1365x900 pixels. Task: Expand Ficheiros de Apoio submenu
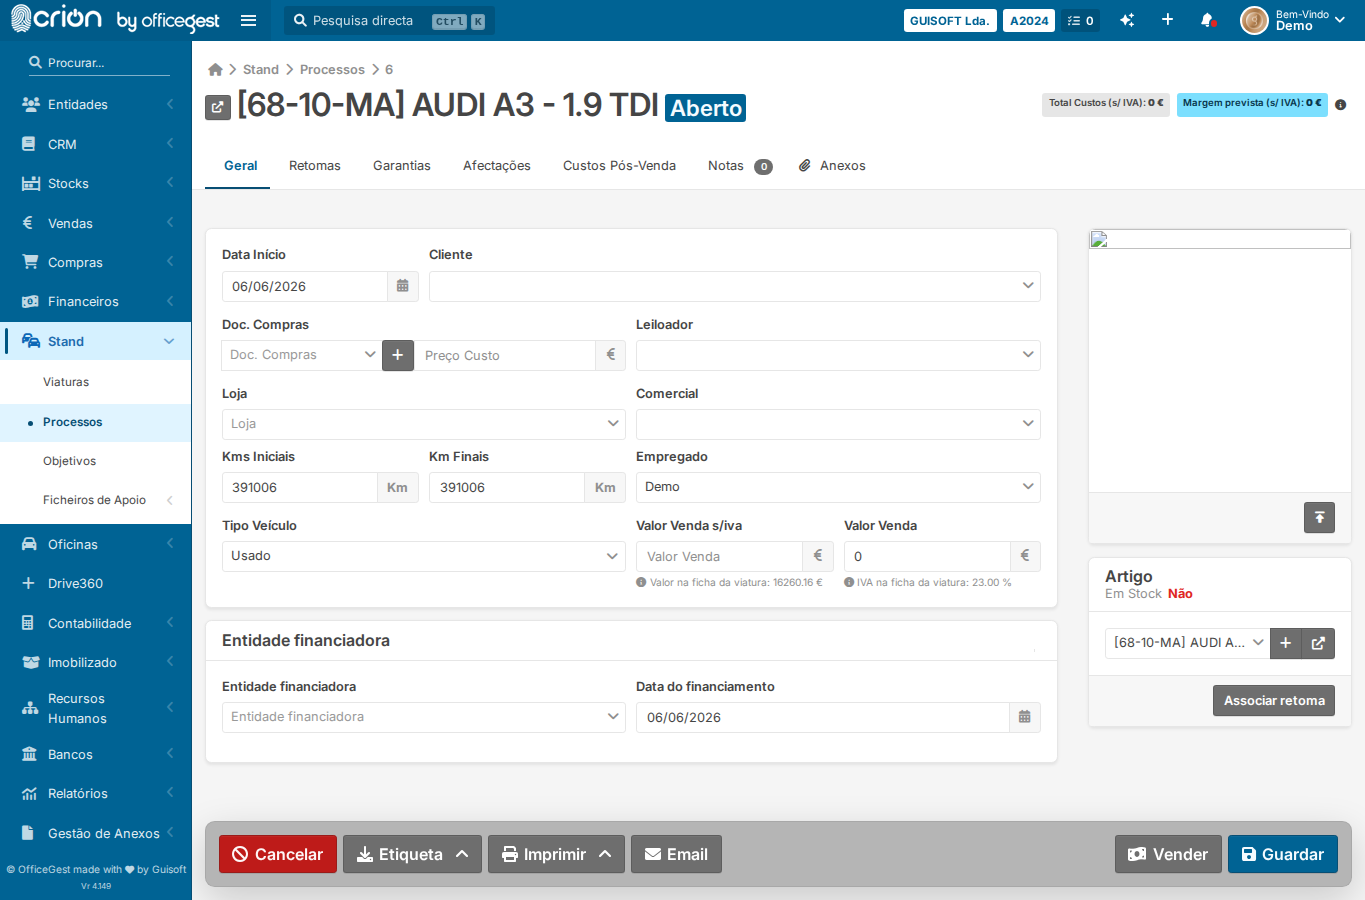(x=96, y=500)
